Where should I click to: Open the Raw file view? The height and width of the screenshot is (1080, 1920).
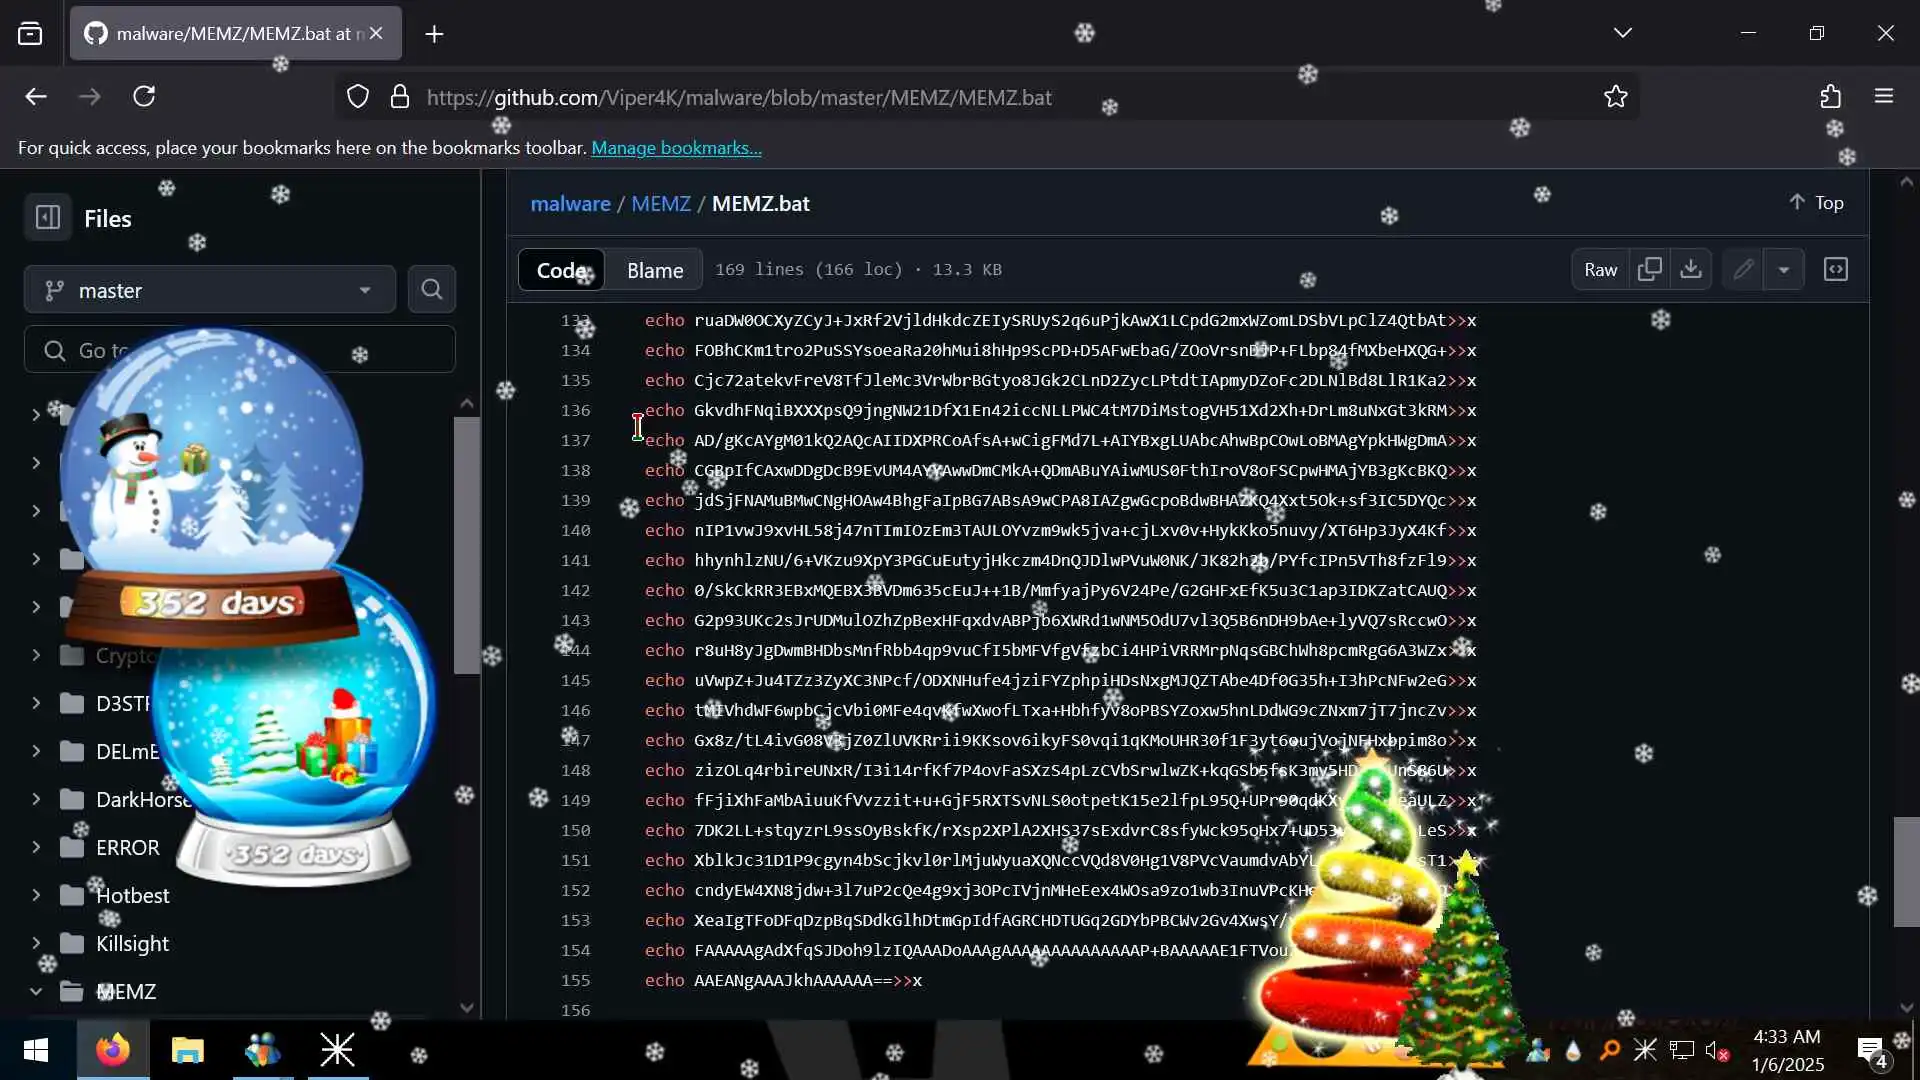click(x=1600, y=270)
